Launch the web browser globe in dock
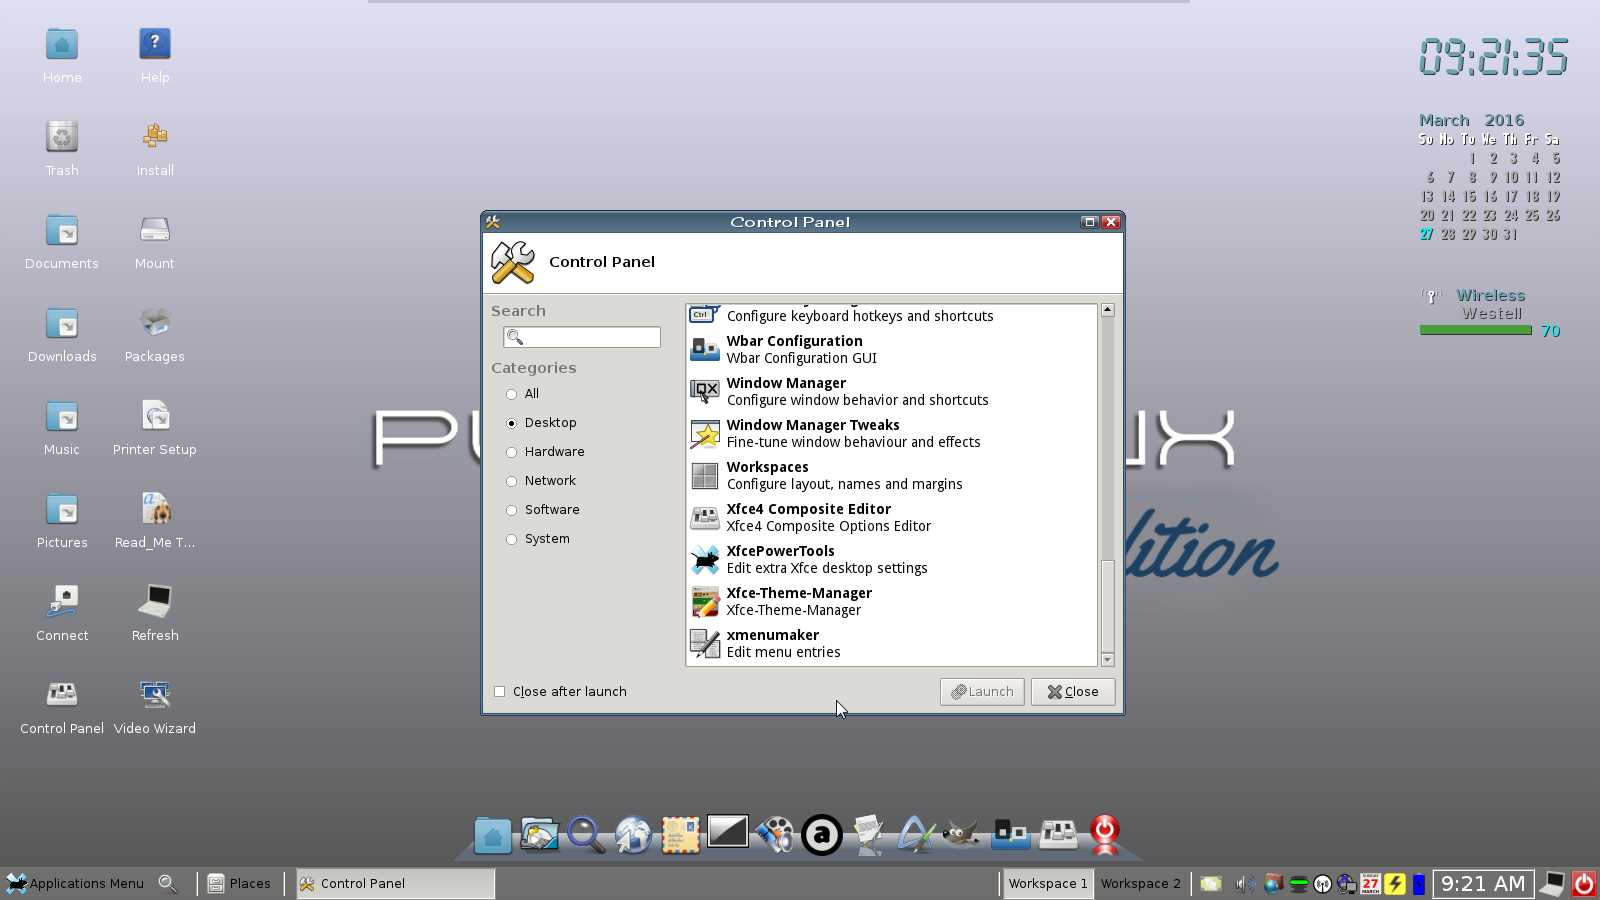 [x=633, y=835]
